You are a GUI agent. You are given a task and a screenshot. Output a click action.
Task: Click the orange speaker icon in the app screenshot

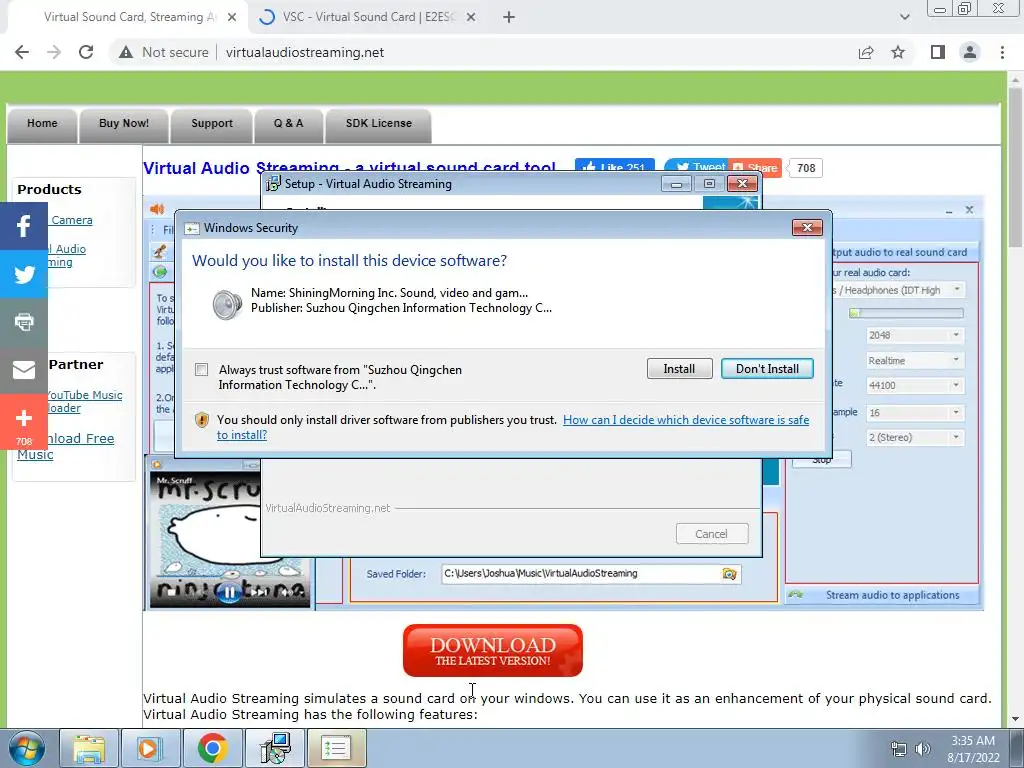tap(157, 209)
